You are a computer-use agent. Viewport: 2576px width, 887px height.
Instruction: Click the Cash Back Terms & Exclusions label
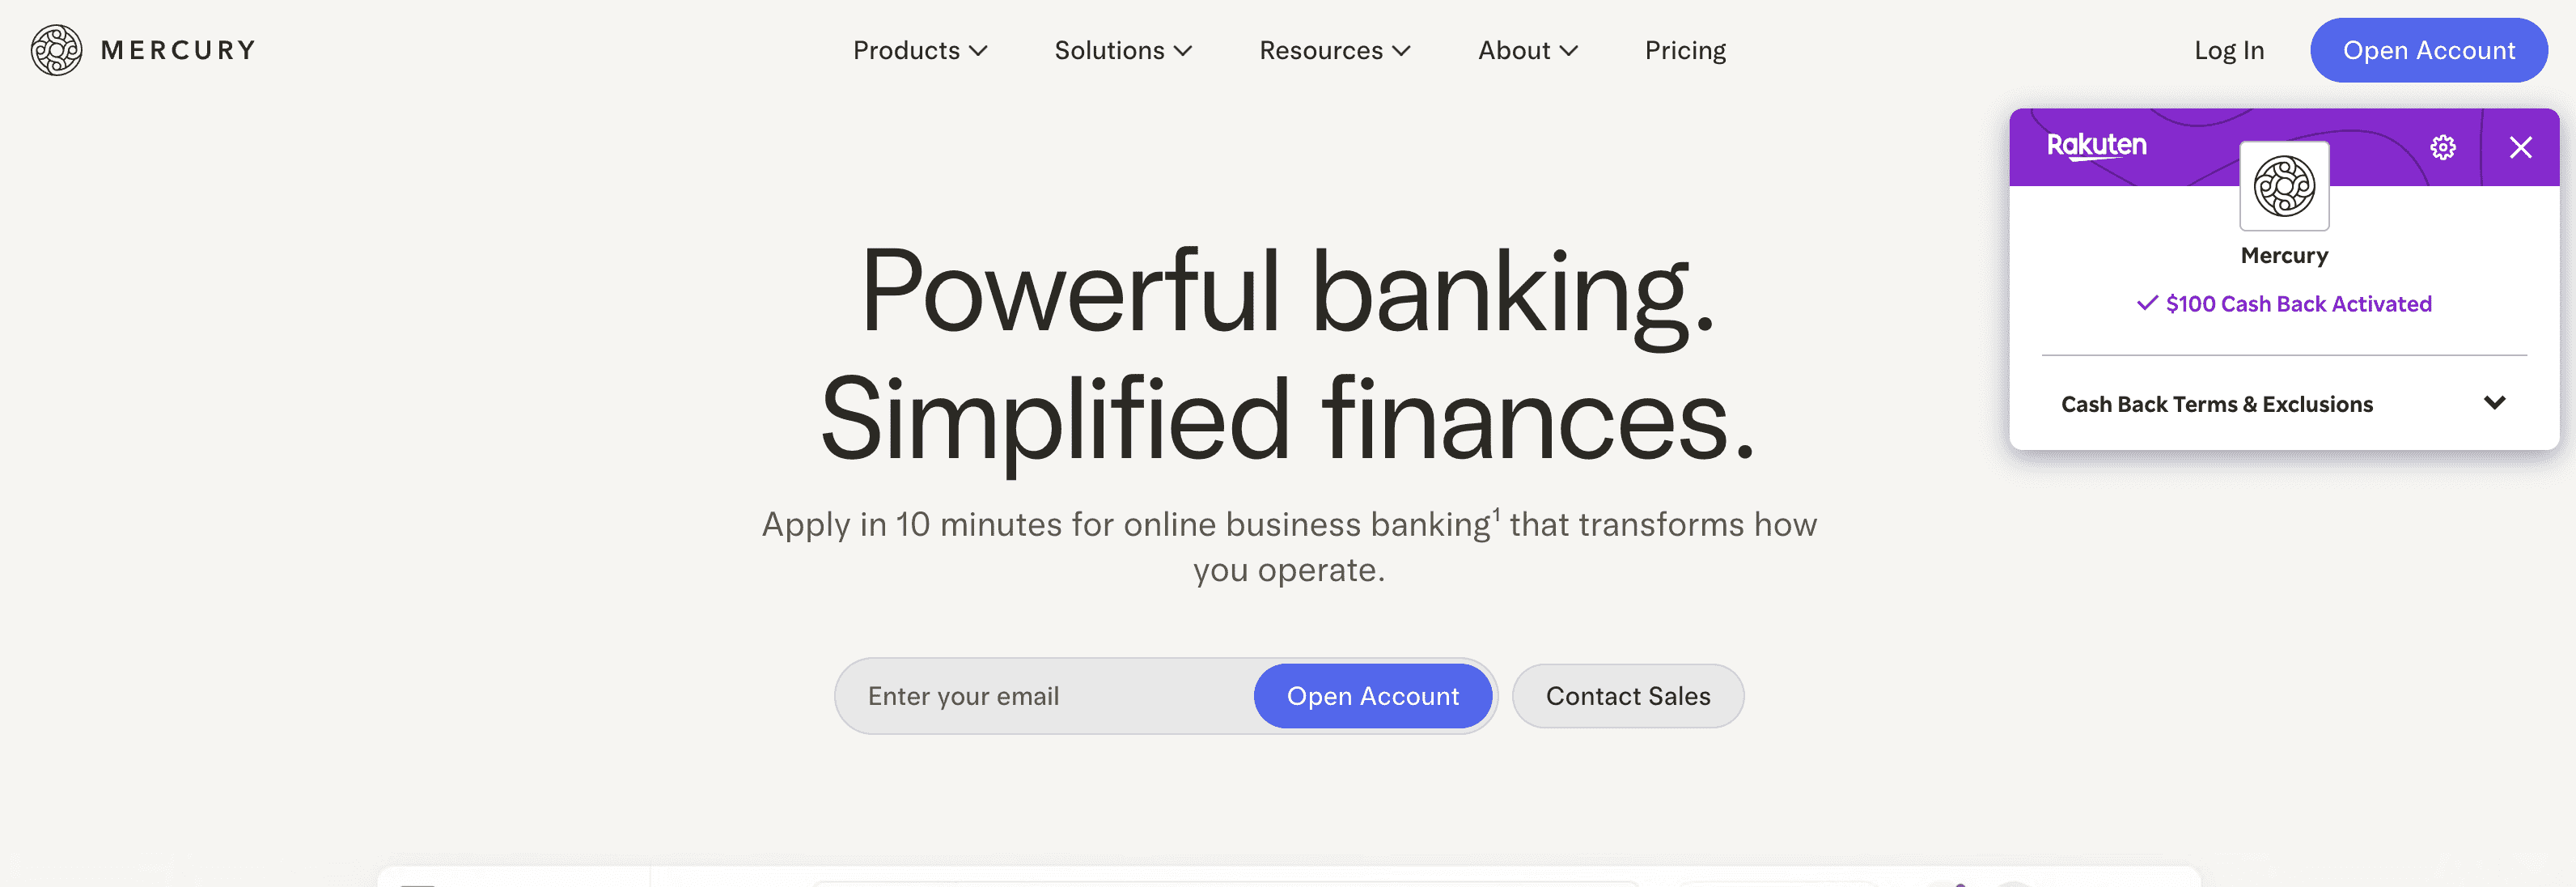(x=2216, y=404)
